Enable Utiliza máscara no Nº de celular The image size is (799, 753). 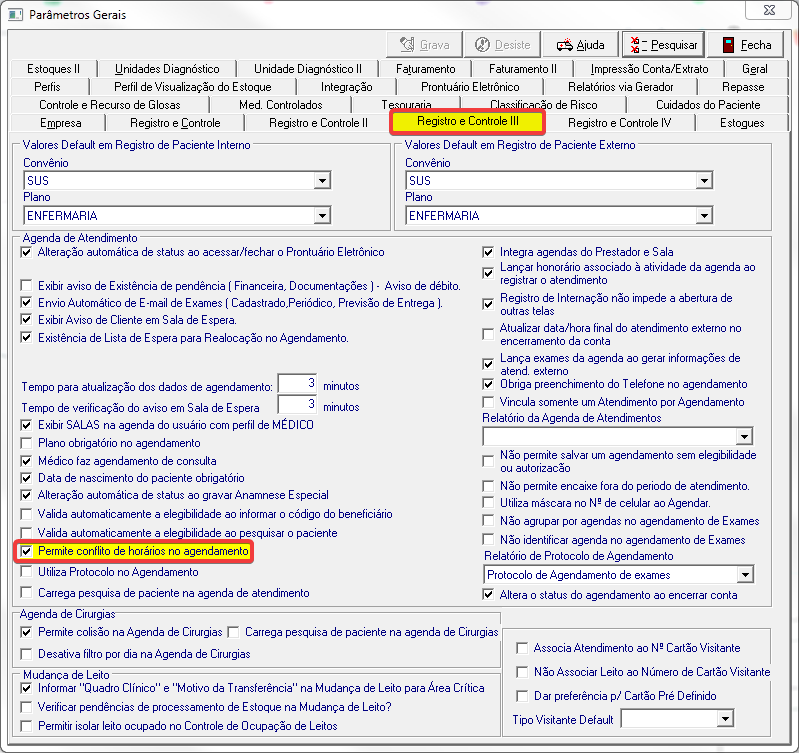coord(488,503)
